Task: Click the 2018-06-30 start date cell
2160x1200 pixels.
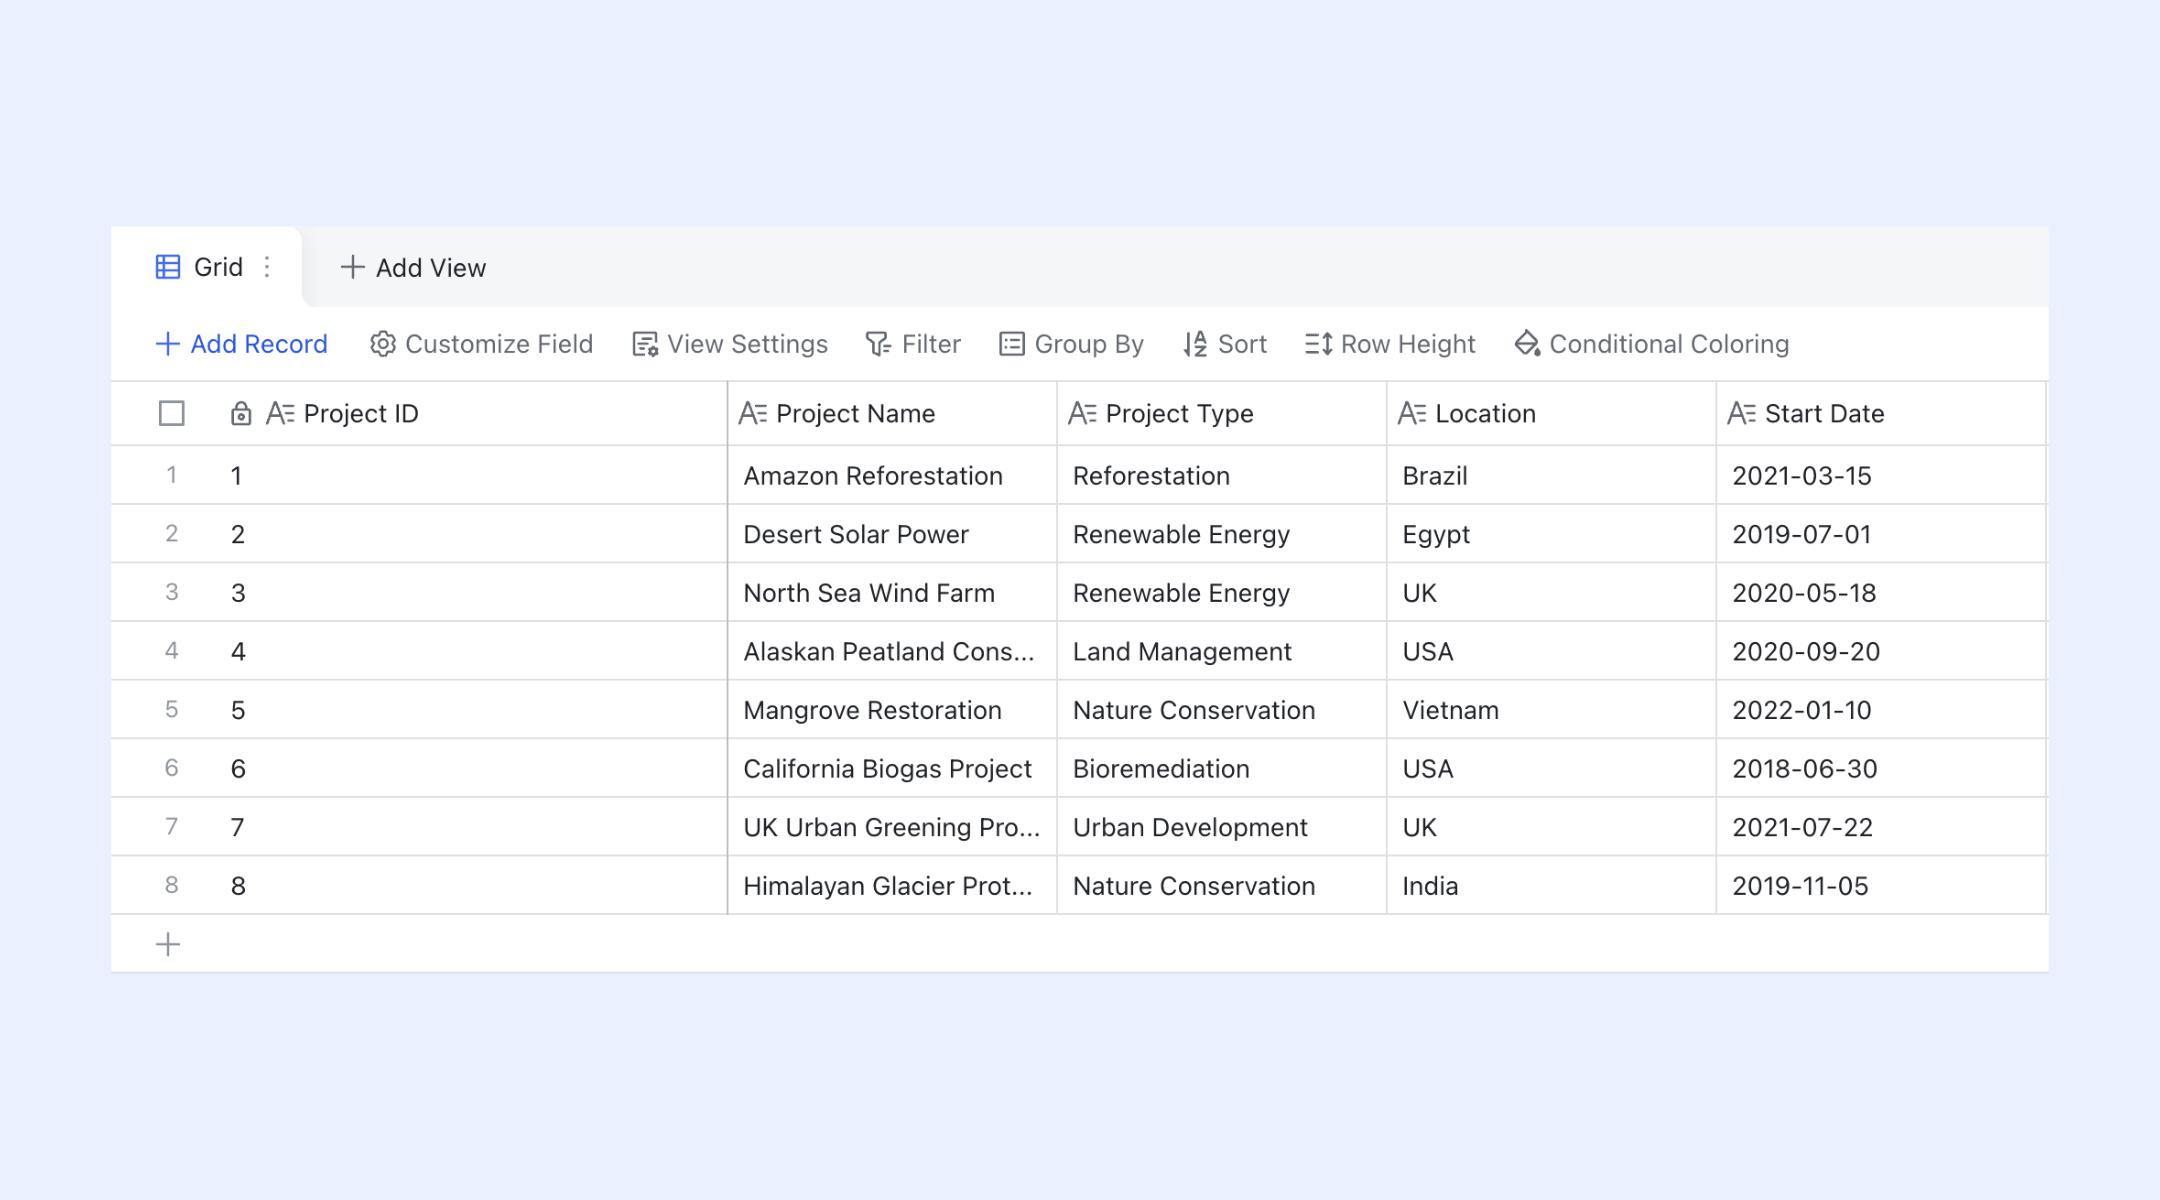Action: (1881, 768)
